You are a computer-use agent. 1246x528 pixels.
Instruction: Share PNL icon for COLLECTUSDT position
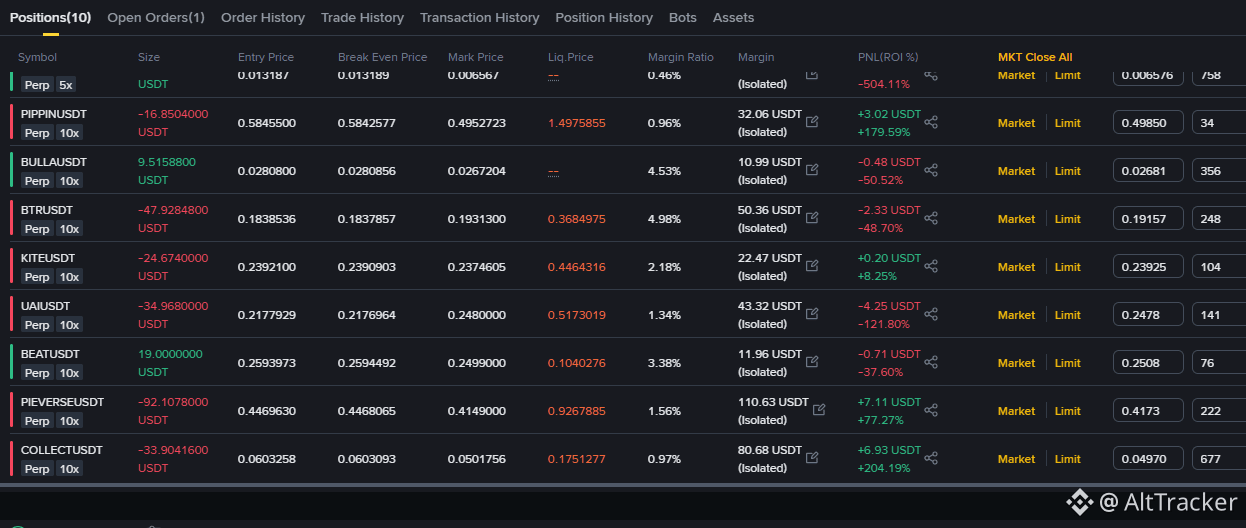(x=931, y=459)
